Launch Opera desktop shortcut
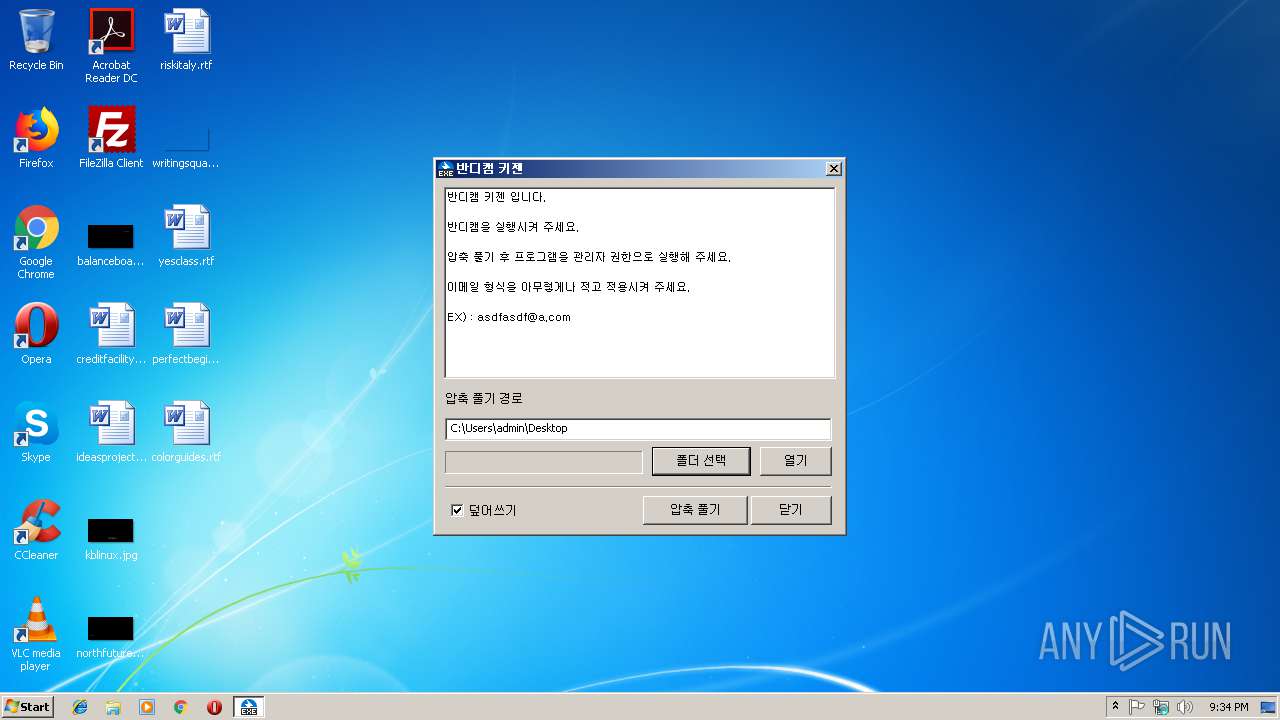The width and height of the screenshot is (1280, 720). coord(36,334)
